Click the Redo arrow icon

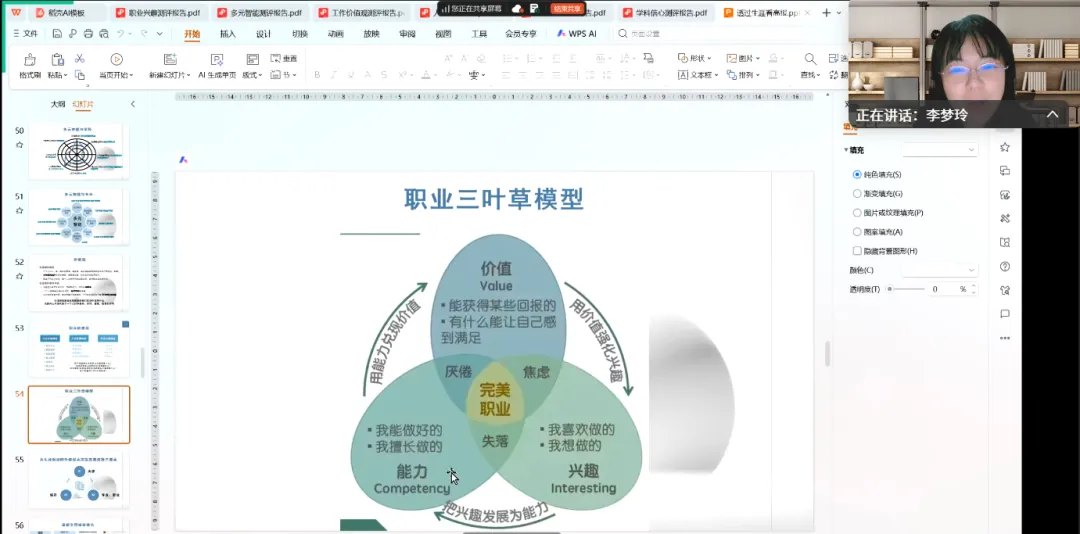pos(144,33)
